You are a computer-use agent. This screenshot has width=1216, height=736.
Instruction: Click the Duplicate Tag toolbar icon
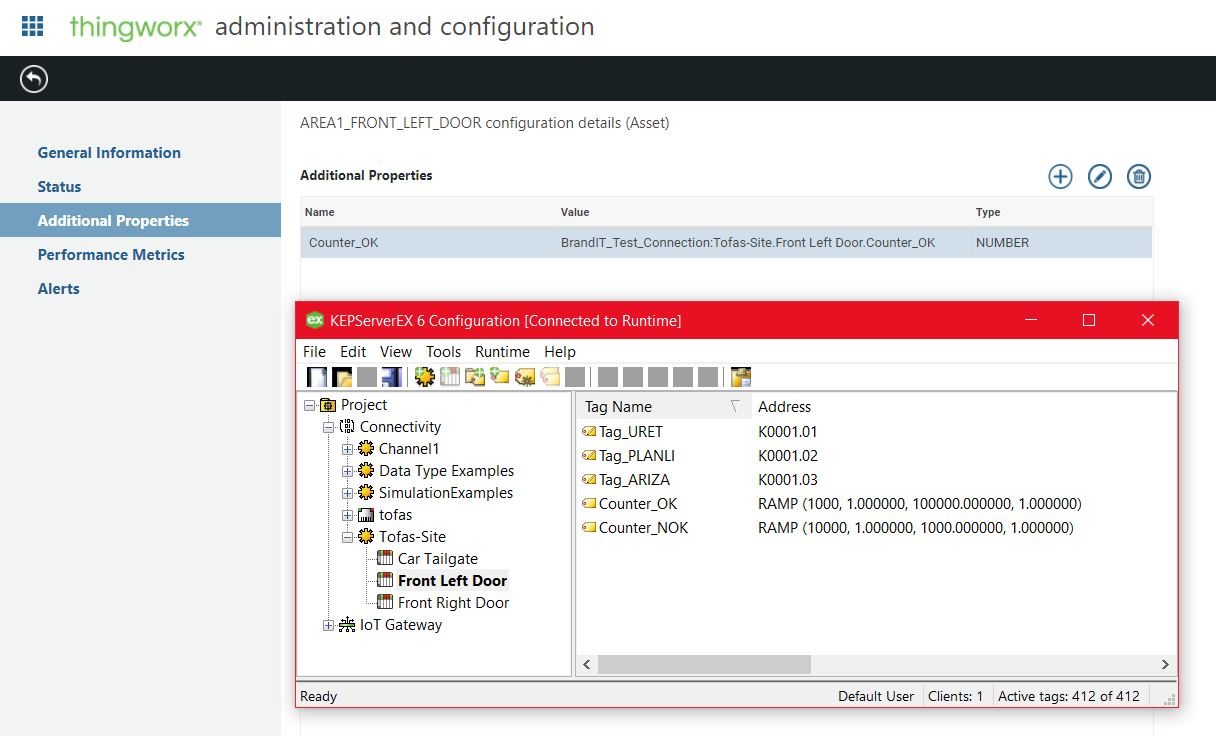coord(550,377)
